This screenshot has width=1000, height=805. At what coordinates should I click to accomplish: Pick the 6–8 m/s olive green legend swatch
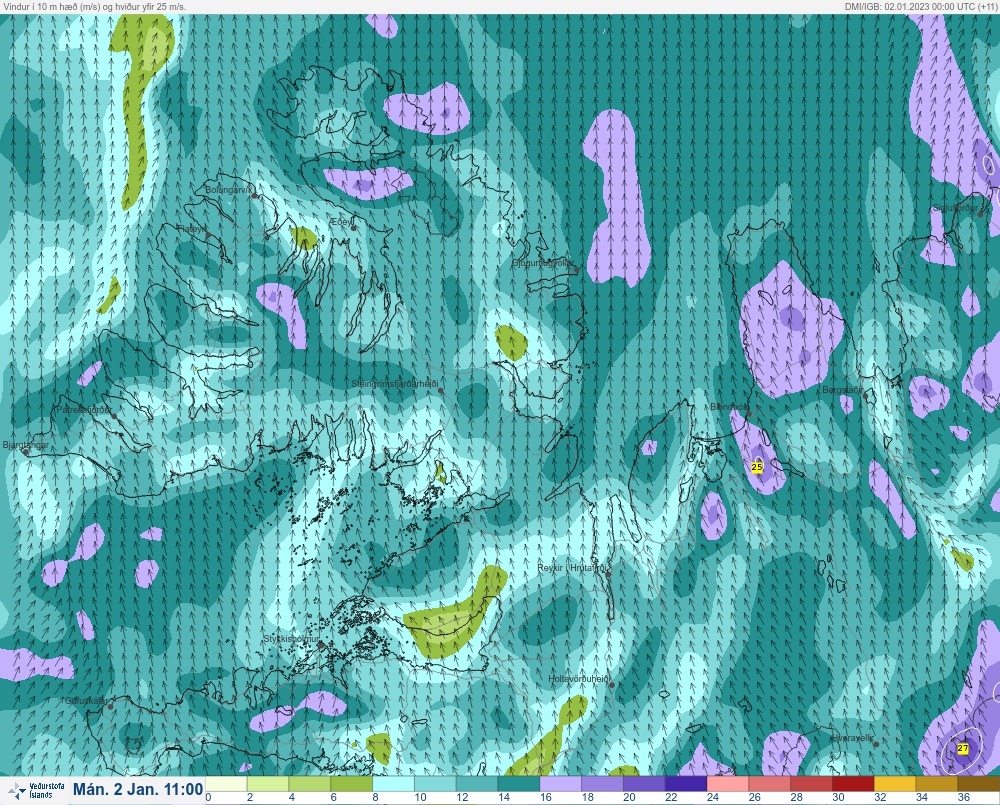tap(351, 784)
